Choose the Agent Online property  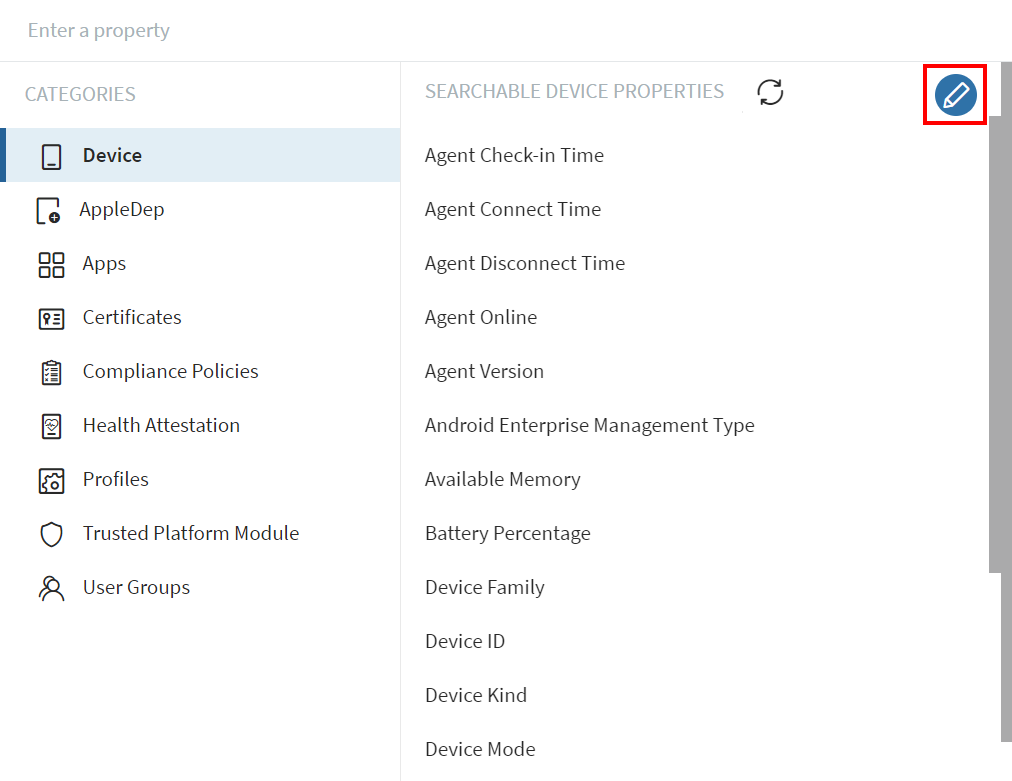click(x=481, y=317)
